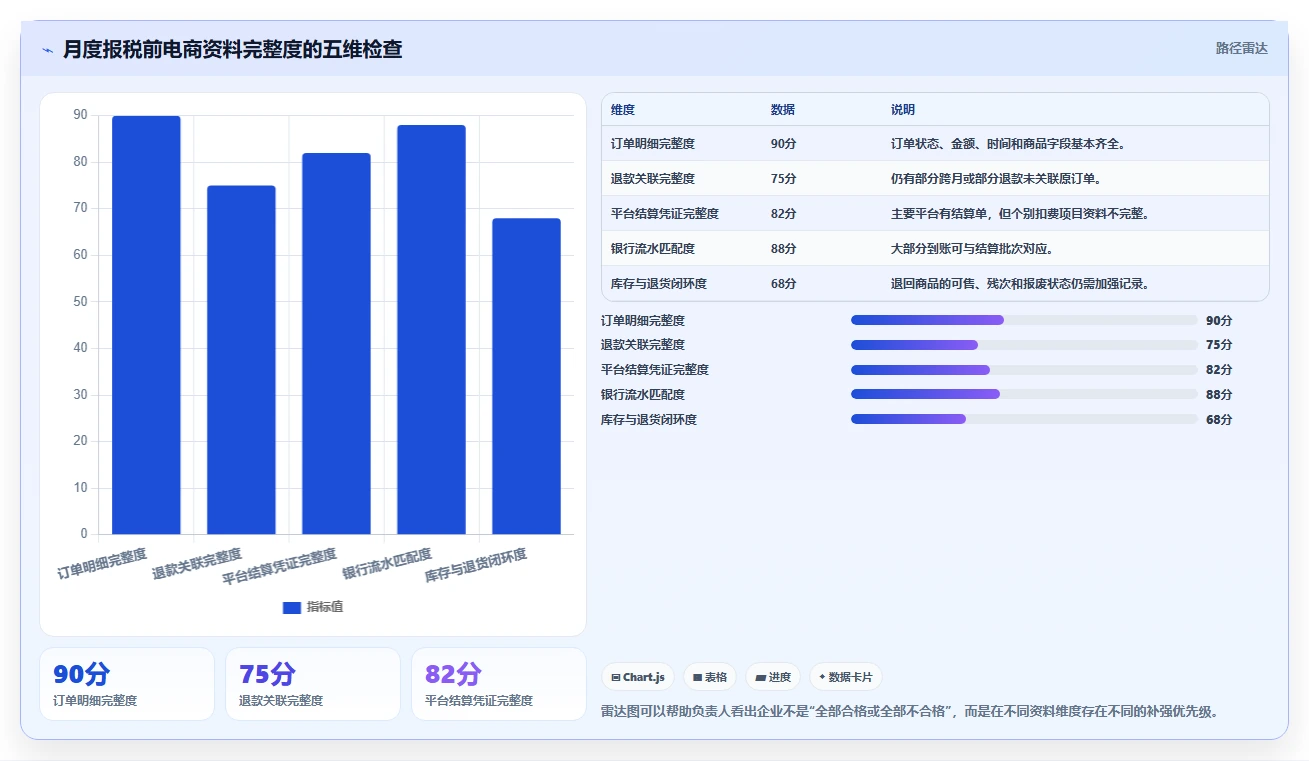Click table value 88分
1309x761 pixels.
(784, 249)
